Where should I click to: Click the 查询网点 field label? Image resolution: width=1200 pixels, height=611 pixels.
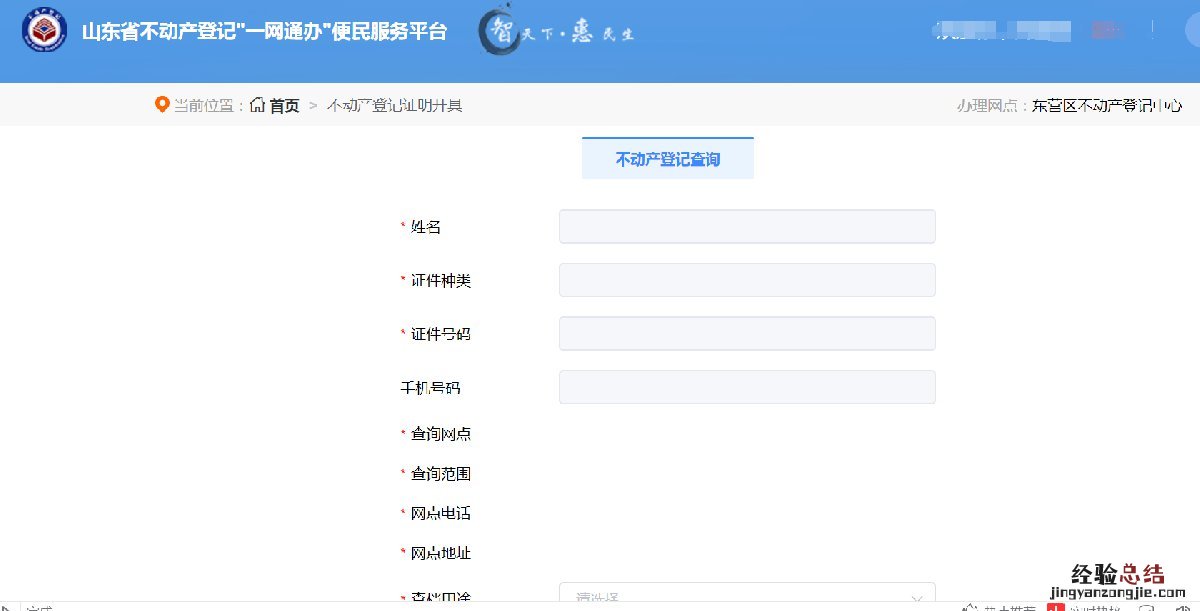point(440,434)
